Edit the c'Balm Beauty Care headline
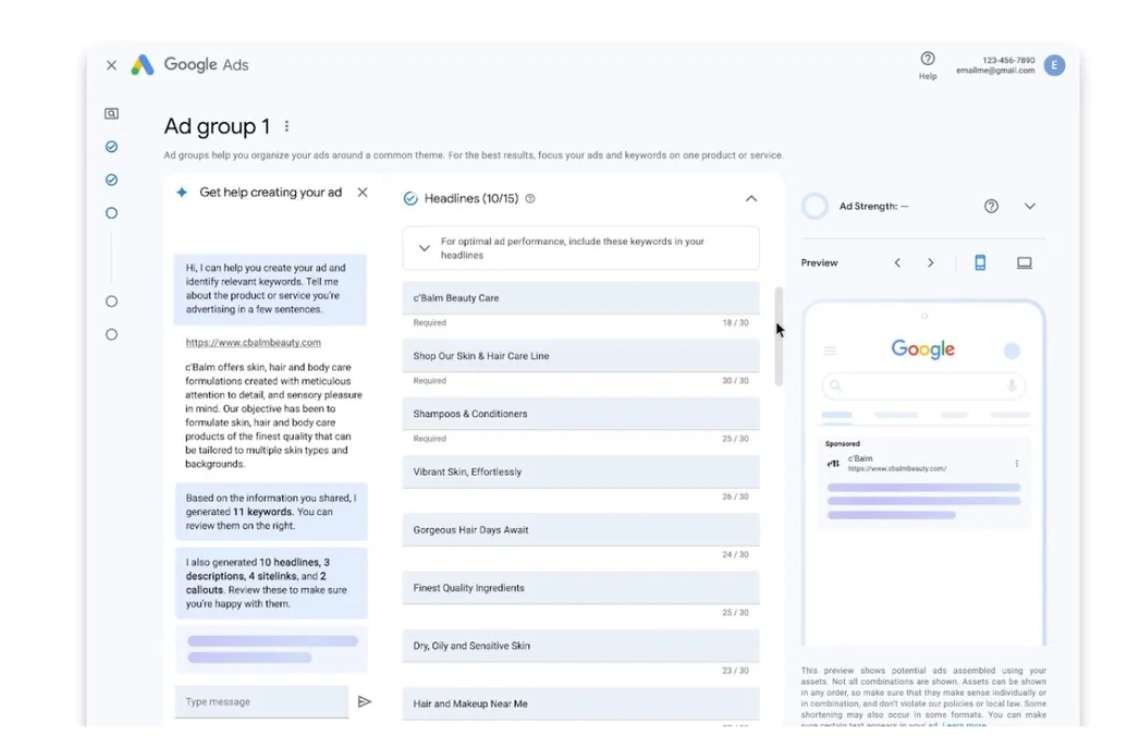The width and height of the screenshot is (1135, 745). [x=581, y=298]
